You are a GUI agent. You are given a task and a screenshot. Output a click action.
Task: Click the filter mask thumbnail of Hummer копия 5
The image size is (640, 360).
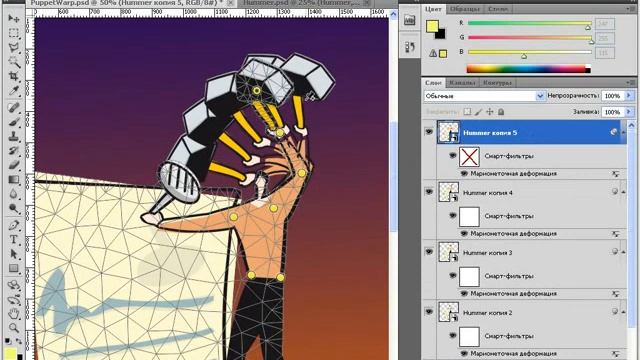pos(469,156)
